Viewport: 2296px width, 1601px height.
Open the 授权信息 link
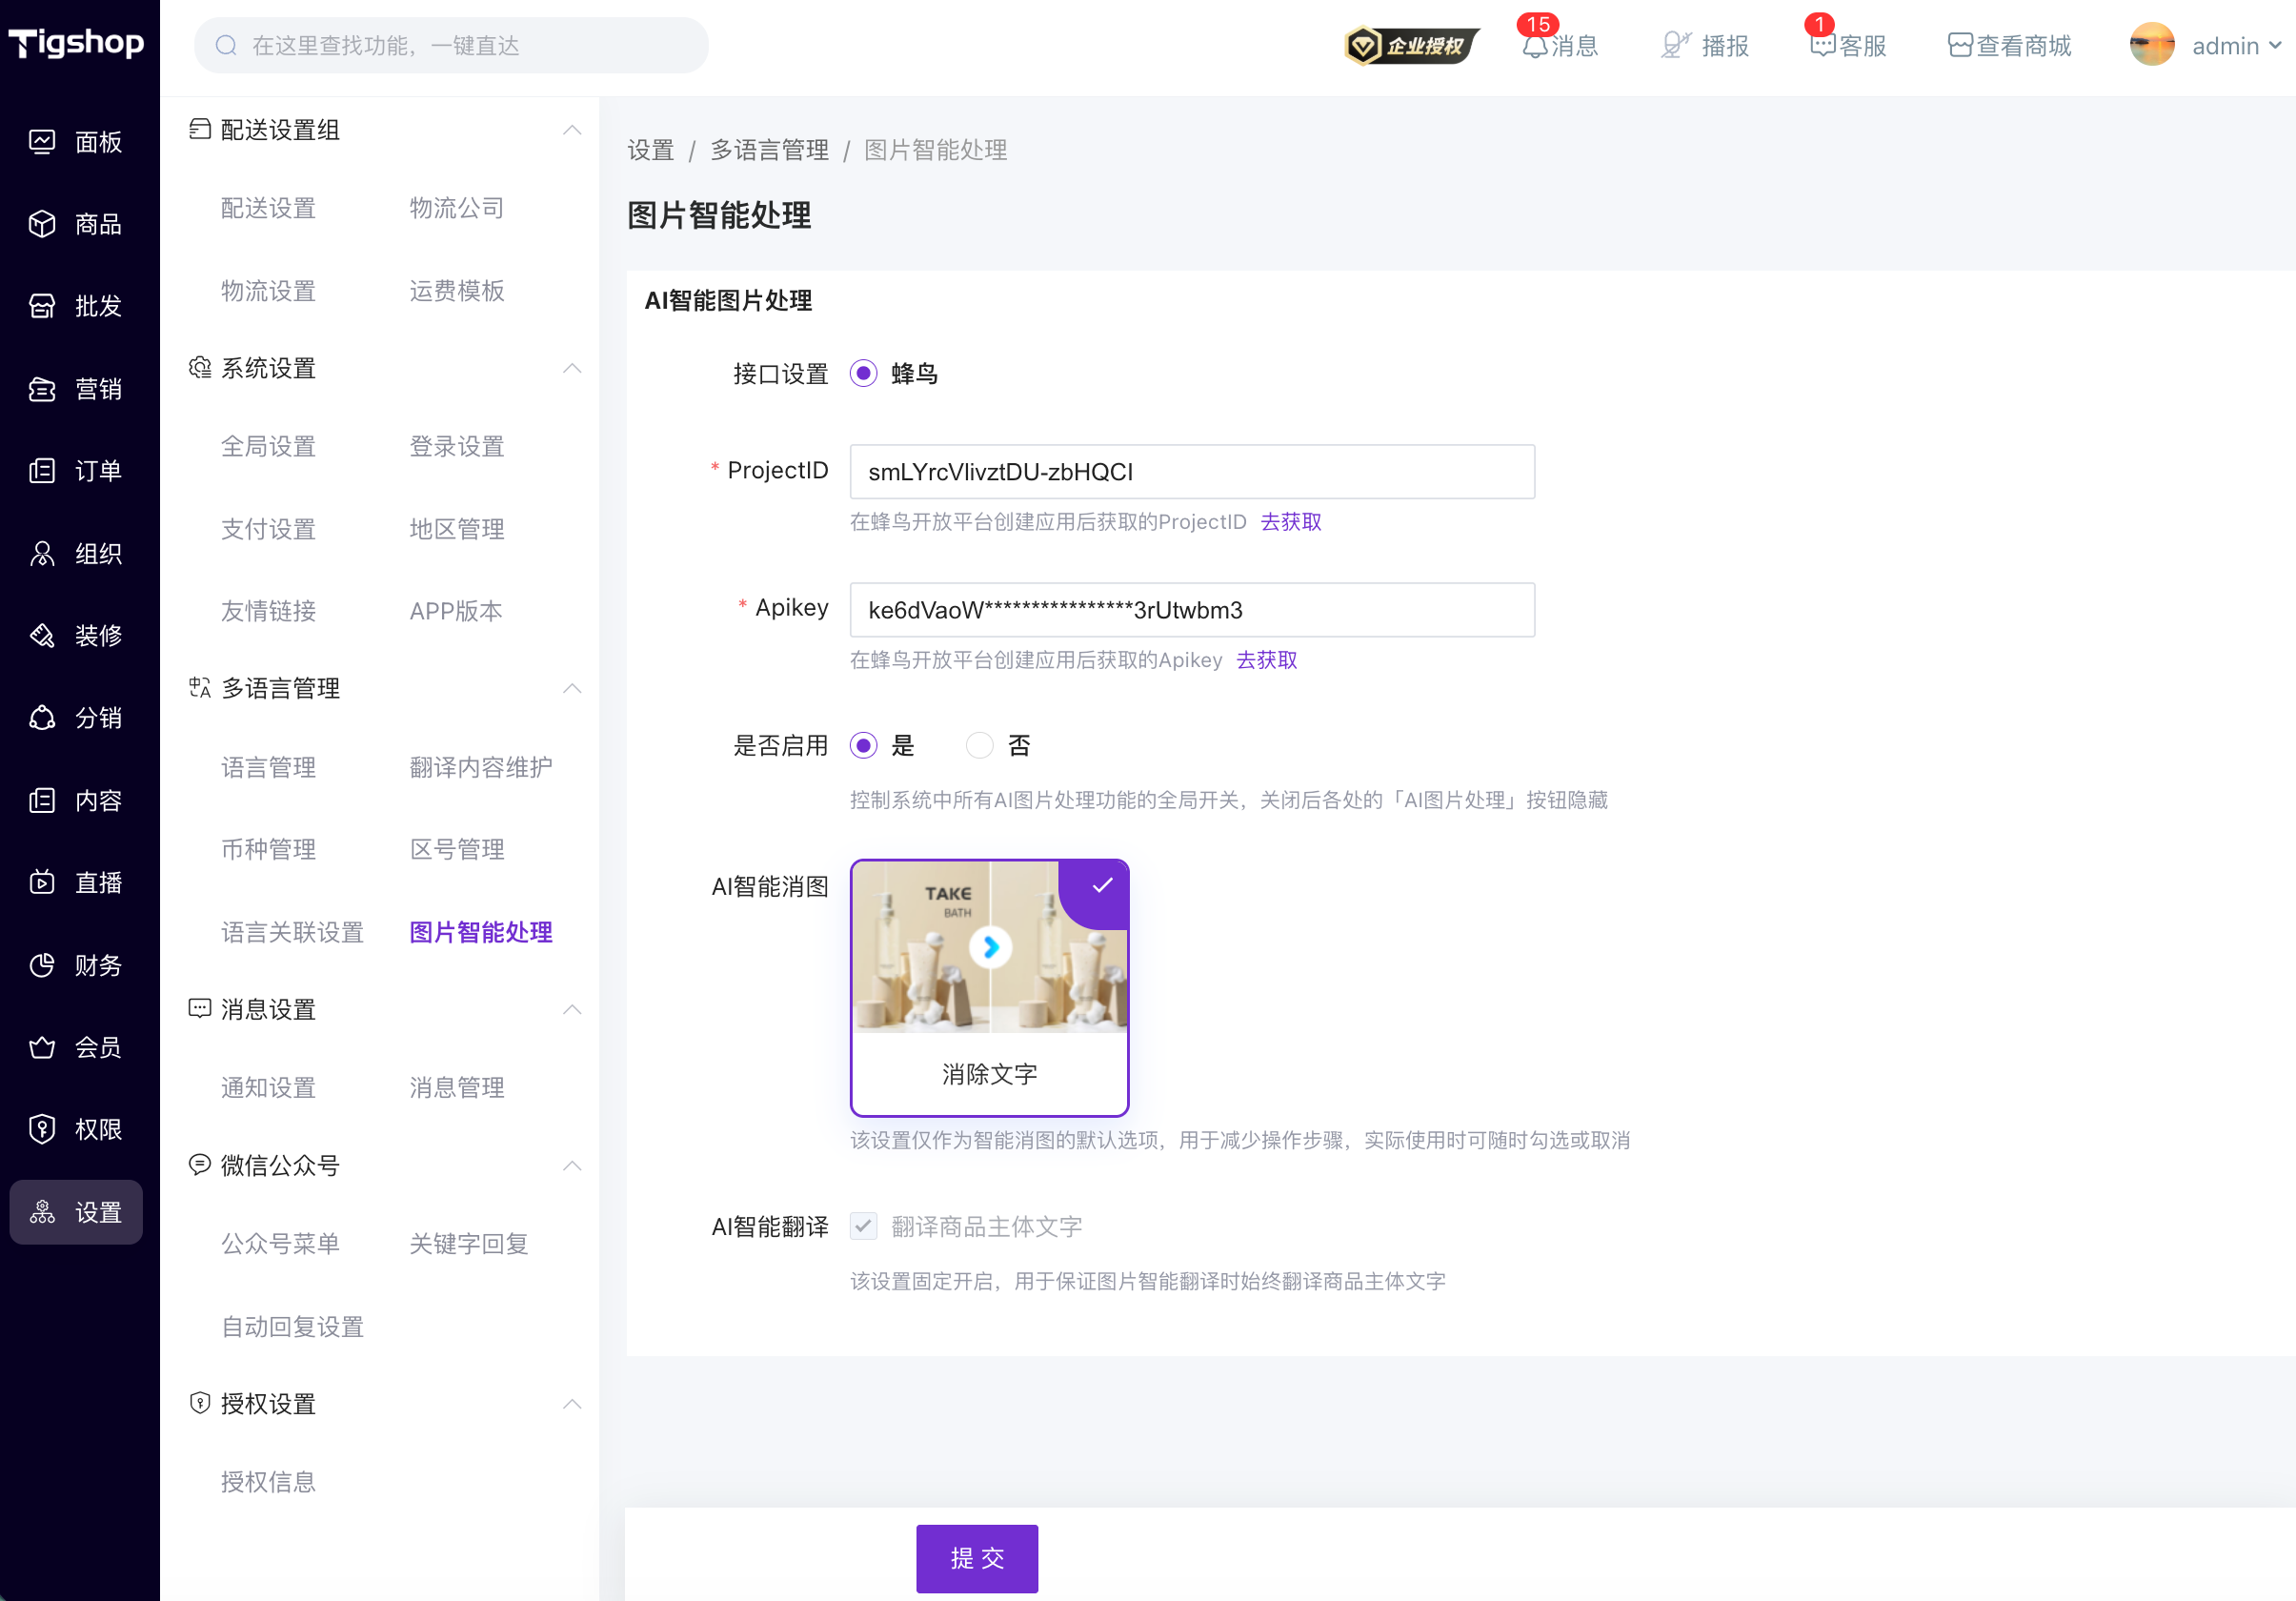point(268,1482)
